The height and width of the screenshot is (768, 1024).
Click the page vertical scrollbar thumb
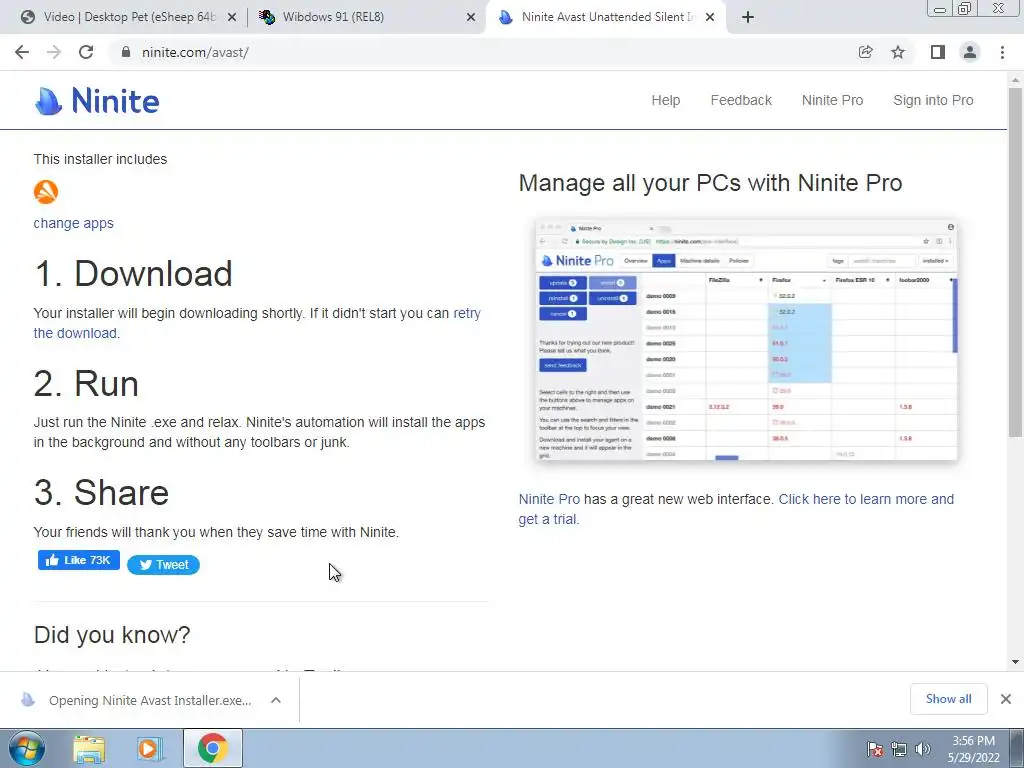(x=1015, y=261)
